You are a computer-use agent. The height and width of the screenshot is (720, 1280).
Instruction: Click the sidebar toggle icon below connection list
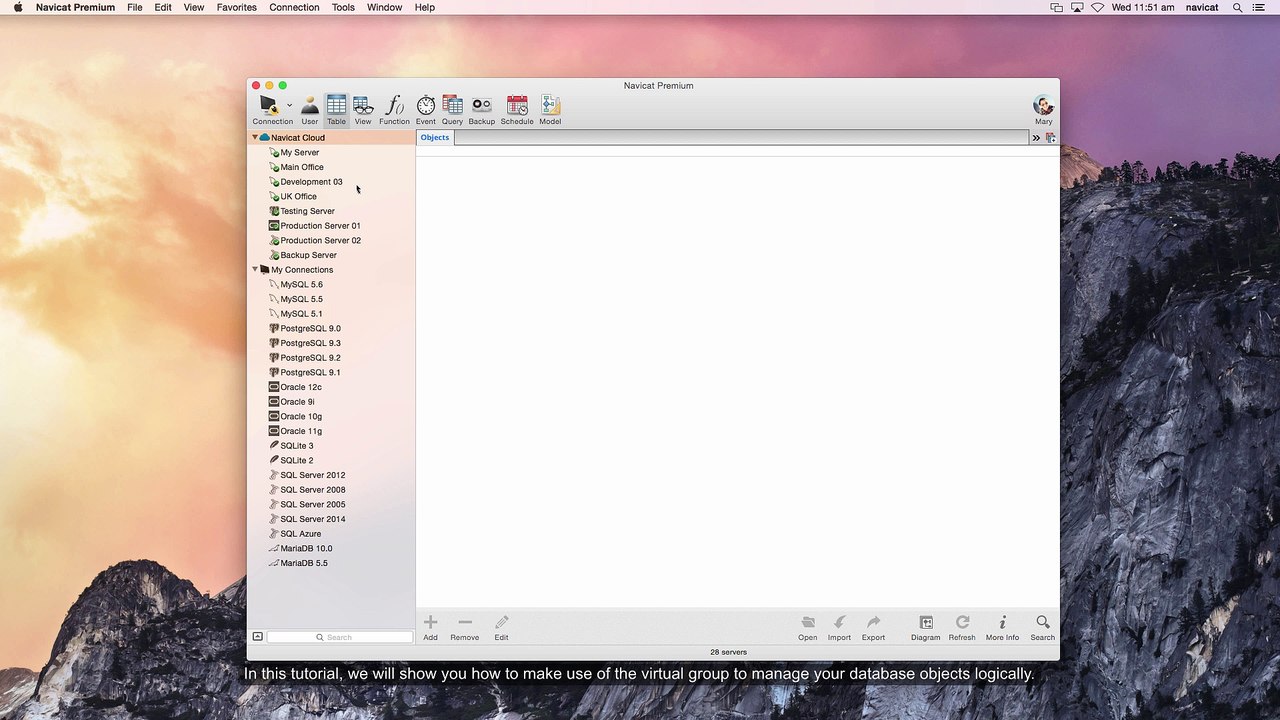[257, 637]
